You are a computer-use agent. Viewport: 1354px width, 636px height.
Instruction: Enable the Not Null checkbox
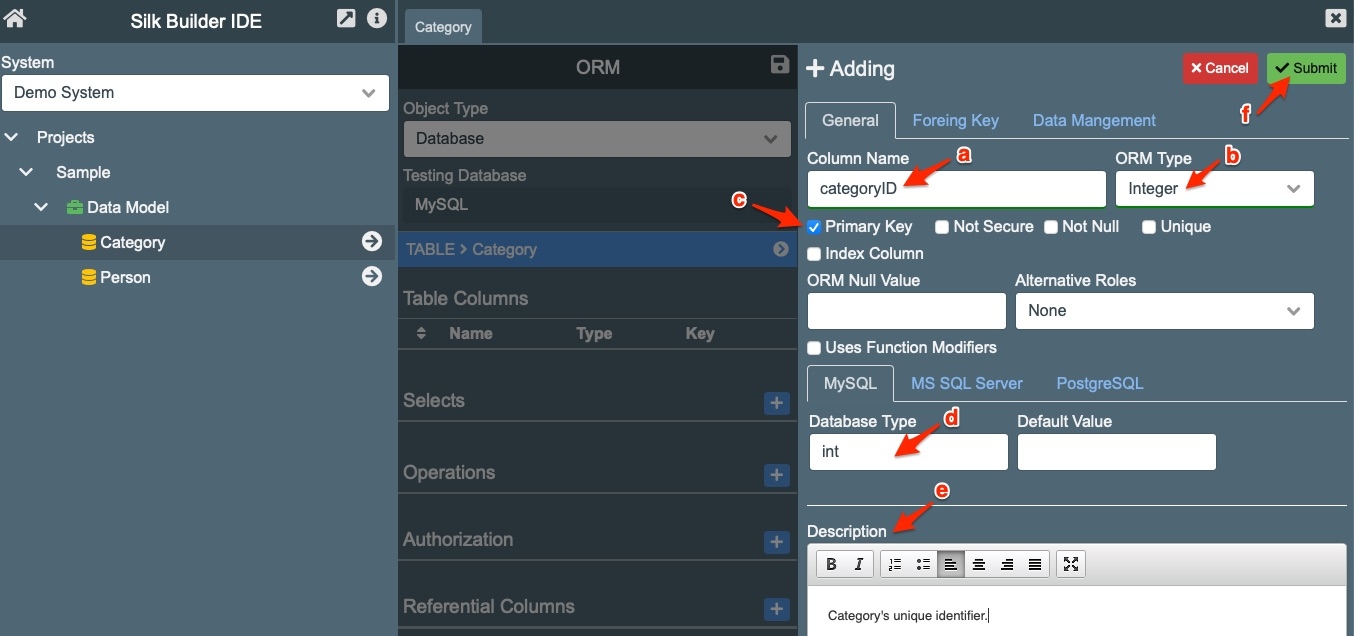click(x=1051, y=227)
